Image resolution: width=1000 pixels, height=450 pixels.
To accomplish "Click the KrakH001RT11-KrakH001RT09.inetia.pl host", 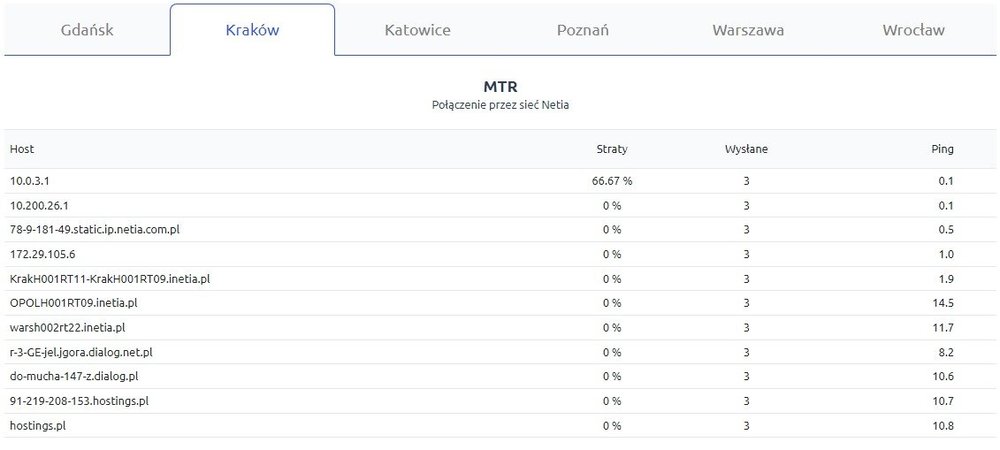I will point(109,279).
